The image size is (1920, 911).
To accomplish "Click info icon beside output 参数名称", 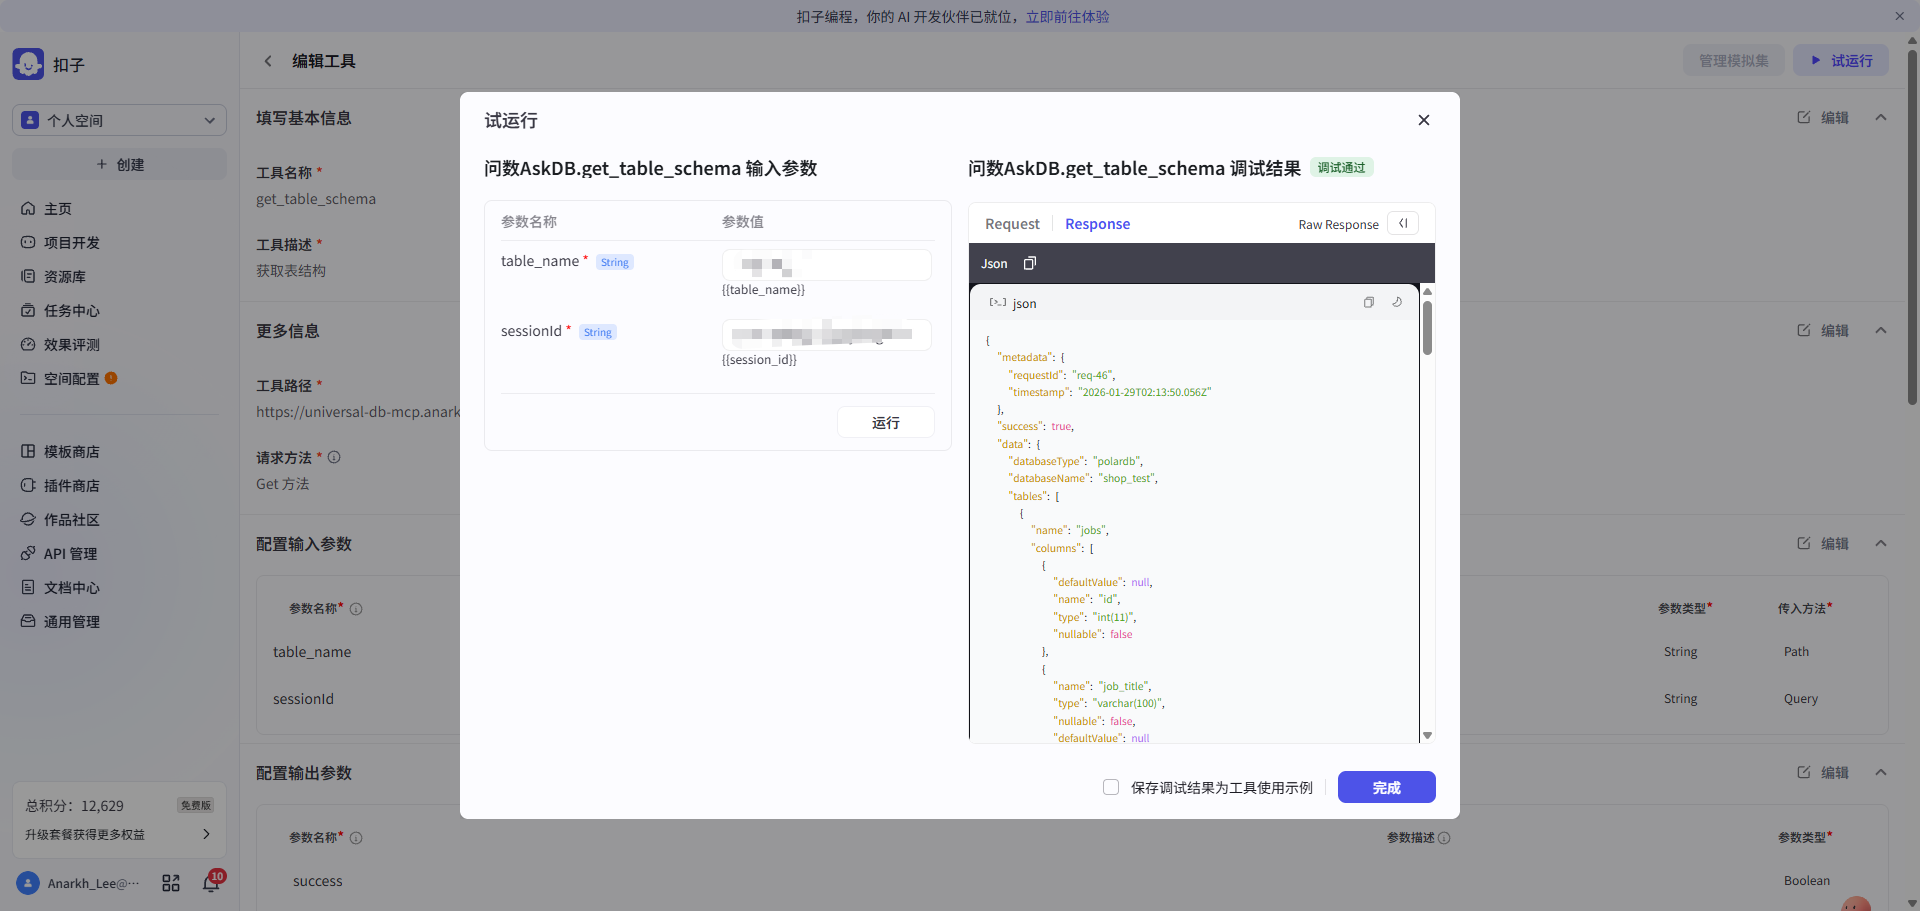I will click(x=356, y=838).
